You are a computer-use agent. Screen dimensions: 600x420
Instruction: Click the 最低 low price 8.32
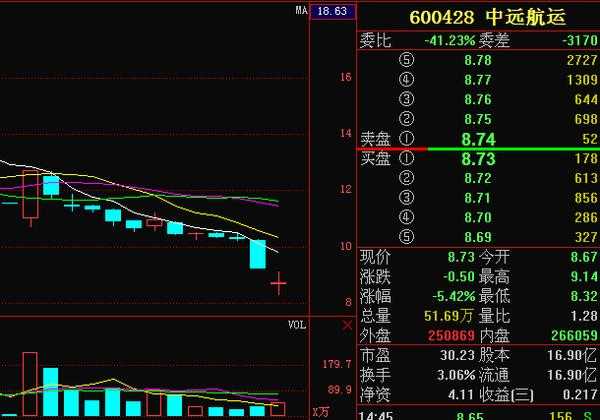(584, 296)
